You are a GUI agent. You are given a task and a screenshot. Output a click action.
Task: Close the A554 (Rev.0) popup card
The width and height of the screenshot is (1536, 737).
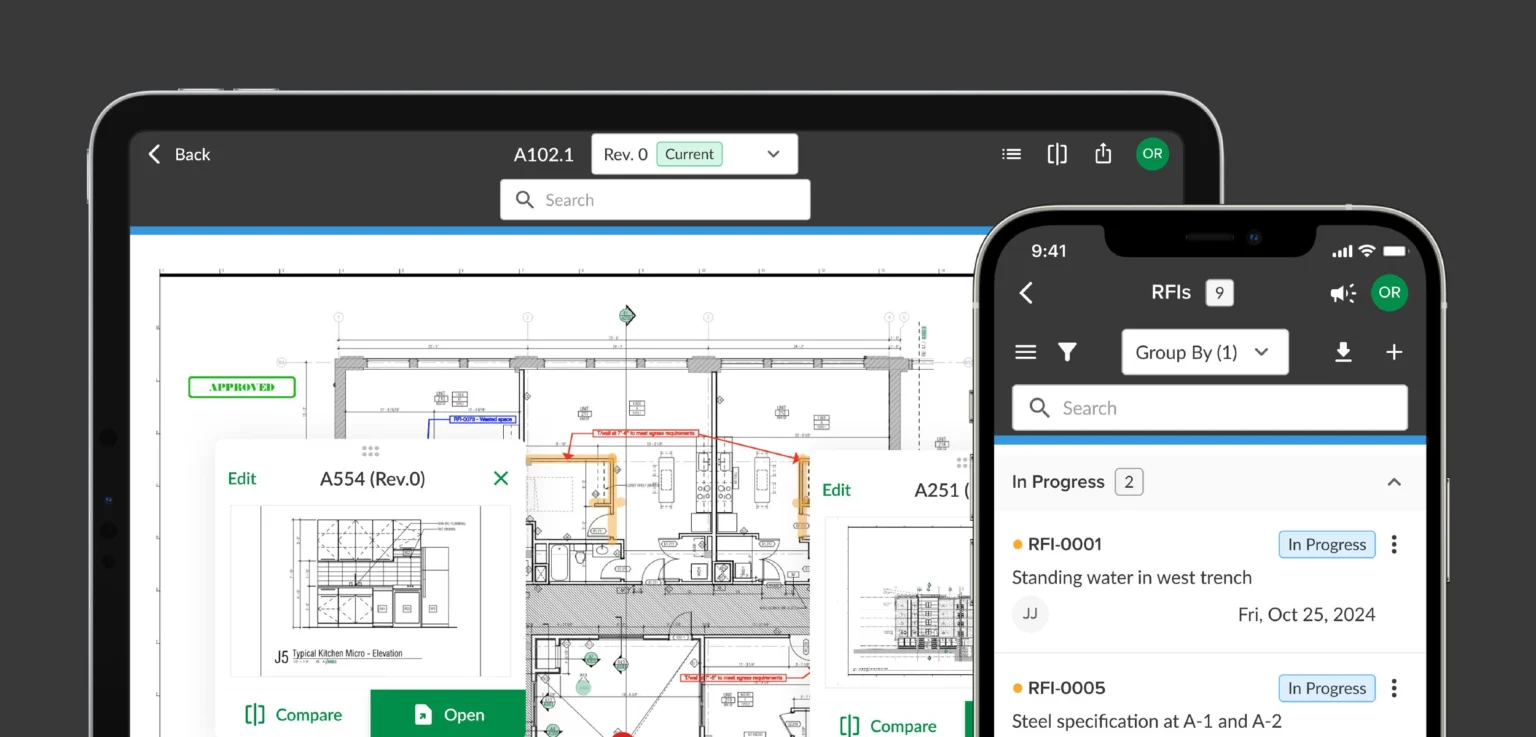point(501,478)
